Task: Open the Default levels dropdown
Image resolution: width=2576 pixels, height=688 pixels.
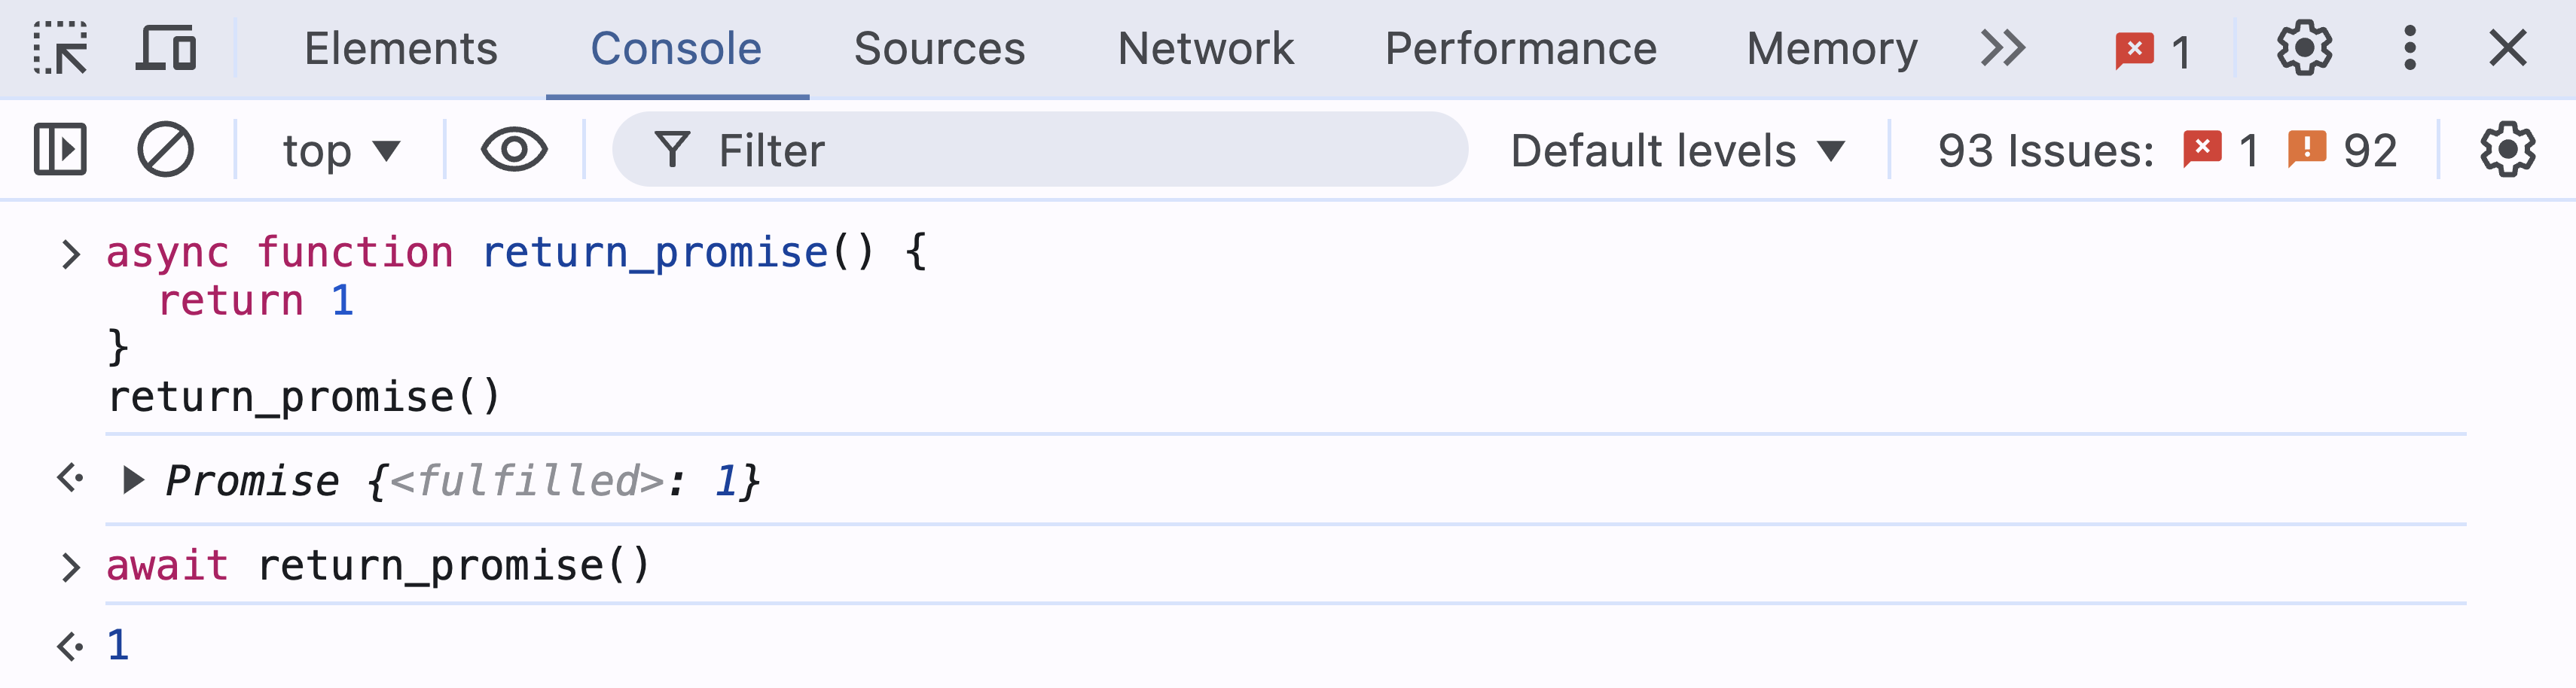Action: pyautogui.click(x=1677, y=151)
